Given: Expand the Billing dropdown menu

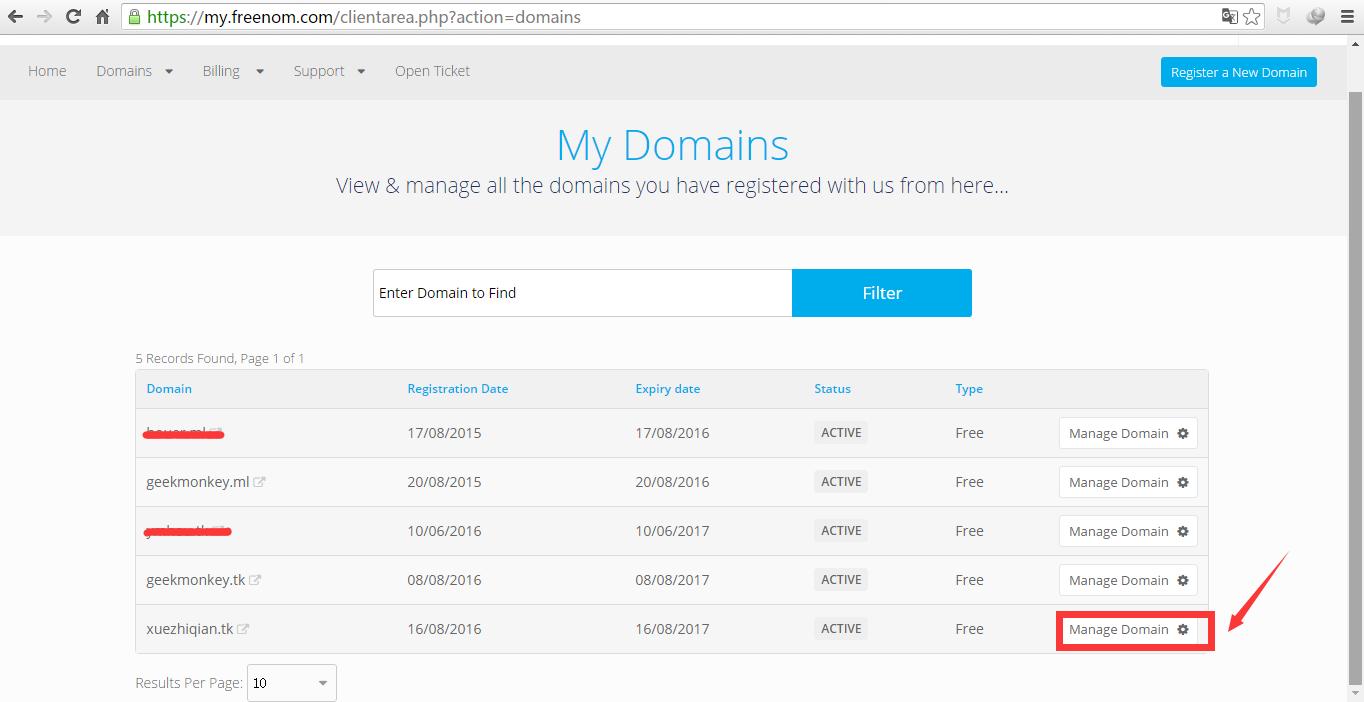Looking at the screenshot, I should [232, 71].
